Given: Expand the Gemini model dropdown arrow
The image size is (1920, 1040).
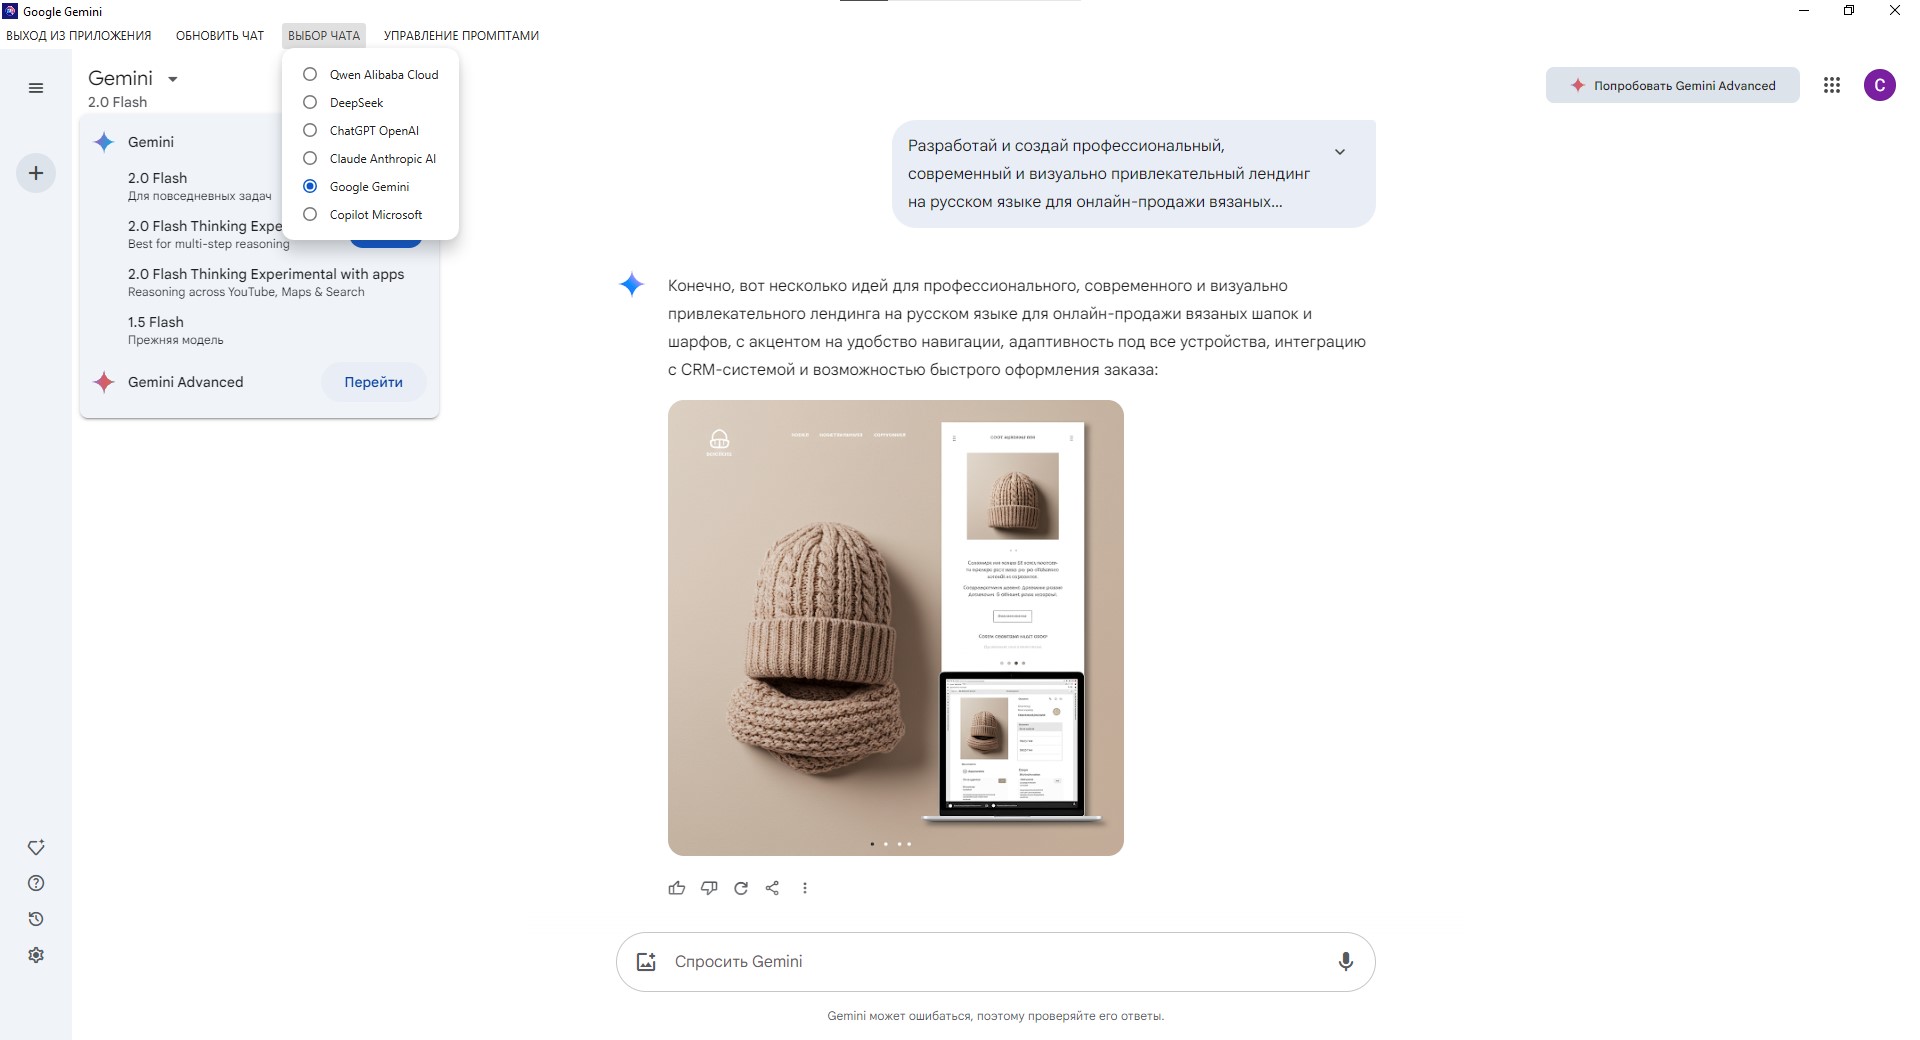Looking at the screenshot, I should coord(173,79).
